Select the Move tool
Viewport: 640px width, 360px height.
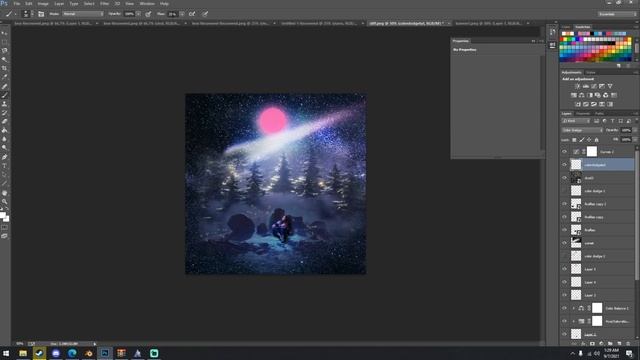tap(4, 33)
